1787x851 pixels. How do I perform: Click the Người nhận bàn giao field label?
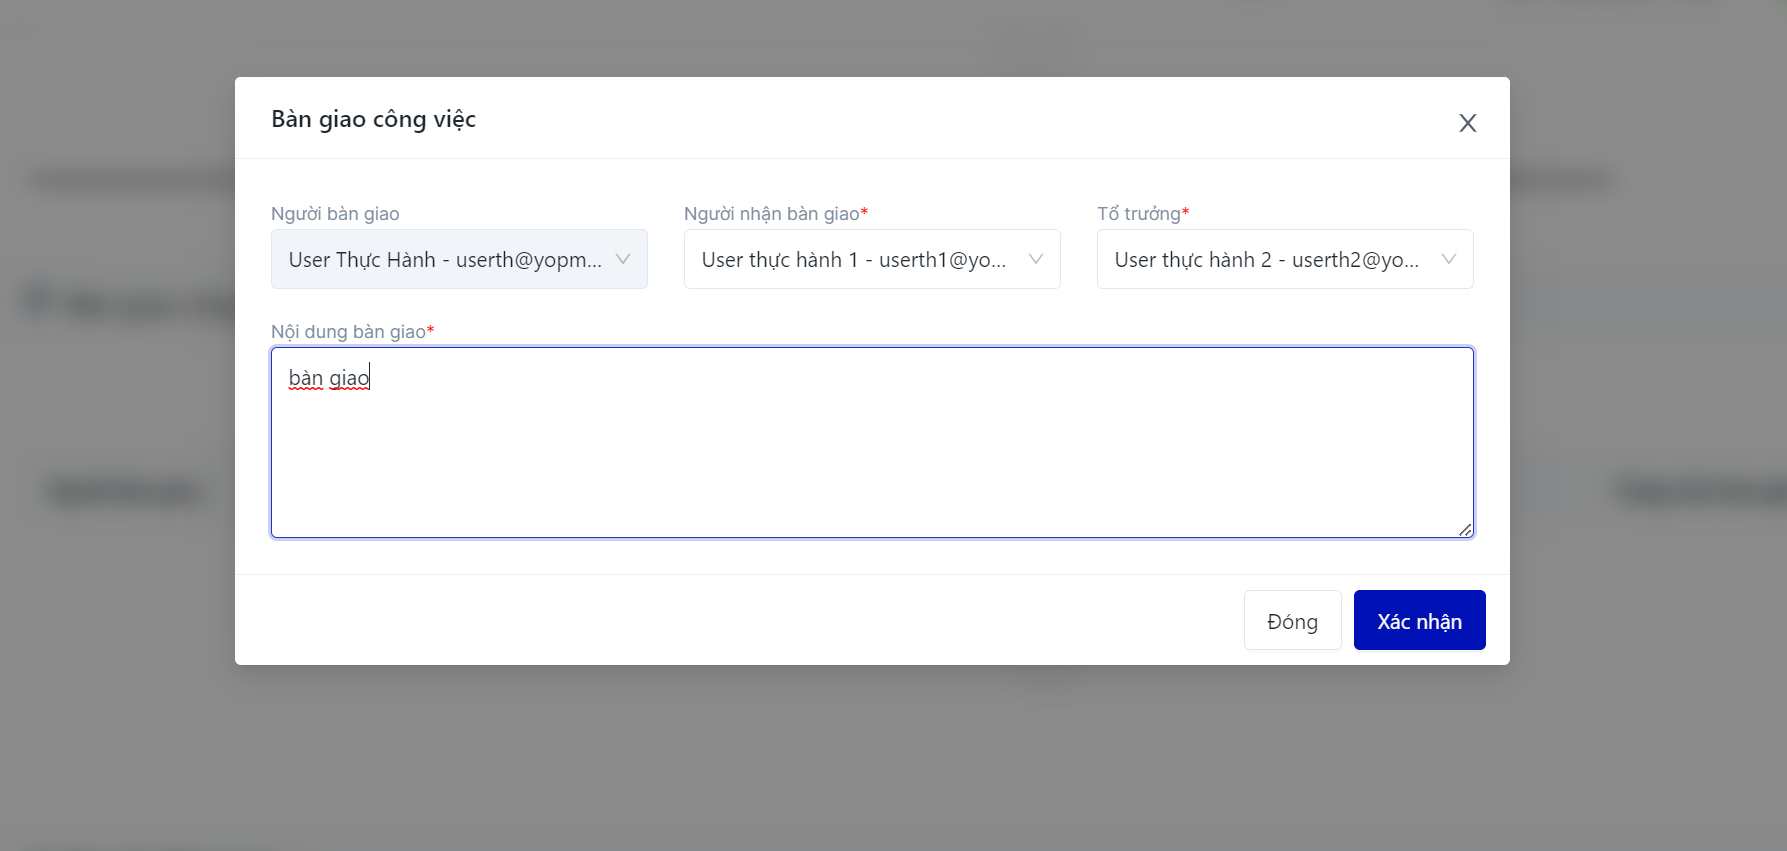pos(771,214)
